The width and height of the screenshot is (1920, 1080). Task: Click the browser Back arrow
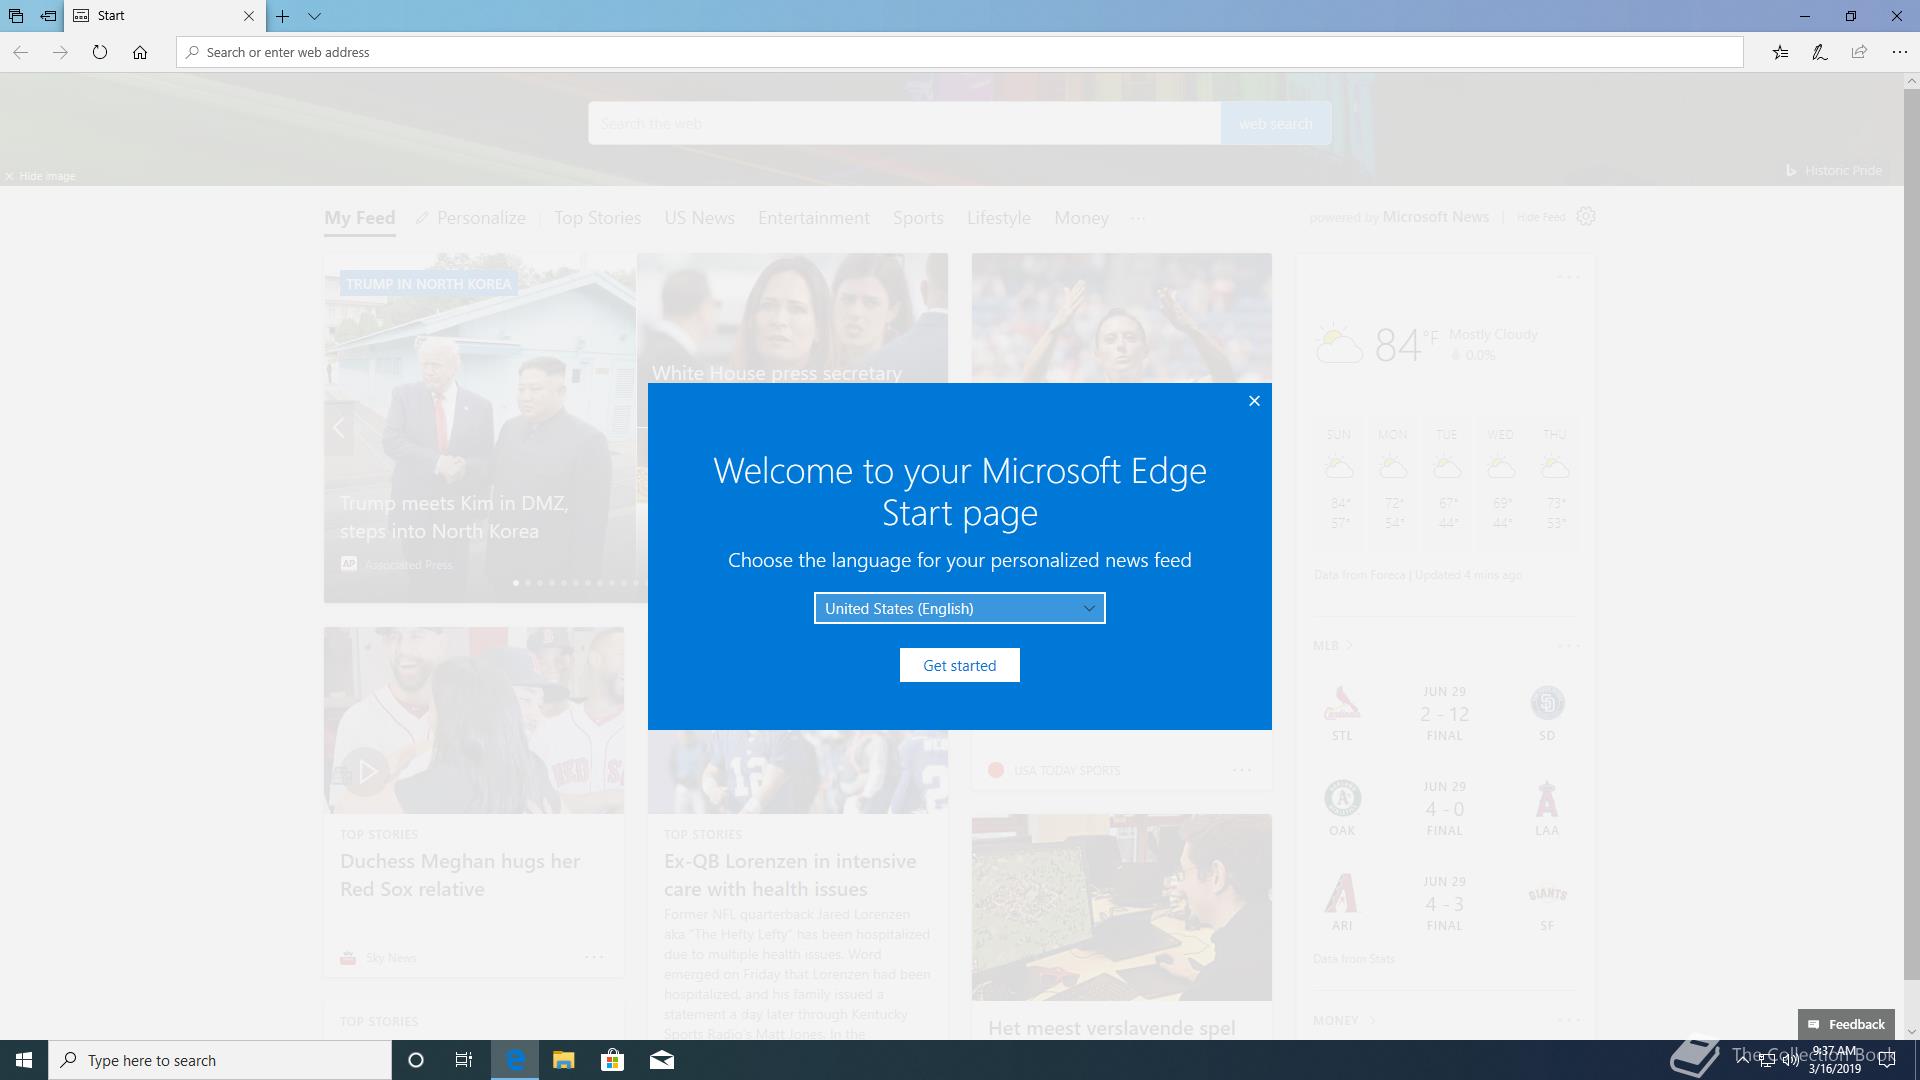pyautogui.click(x=20, y=52)
